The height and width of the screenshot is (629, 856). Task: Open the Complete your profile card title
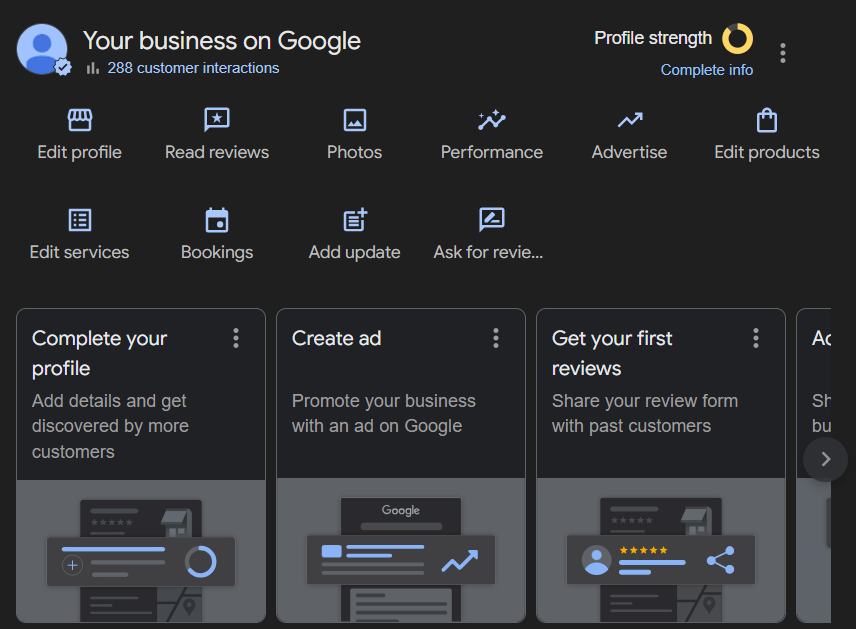pos(99,353)
